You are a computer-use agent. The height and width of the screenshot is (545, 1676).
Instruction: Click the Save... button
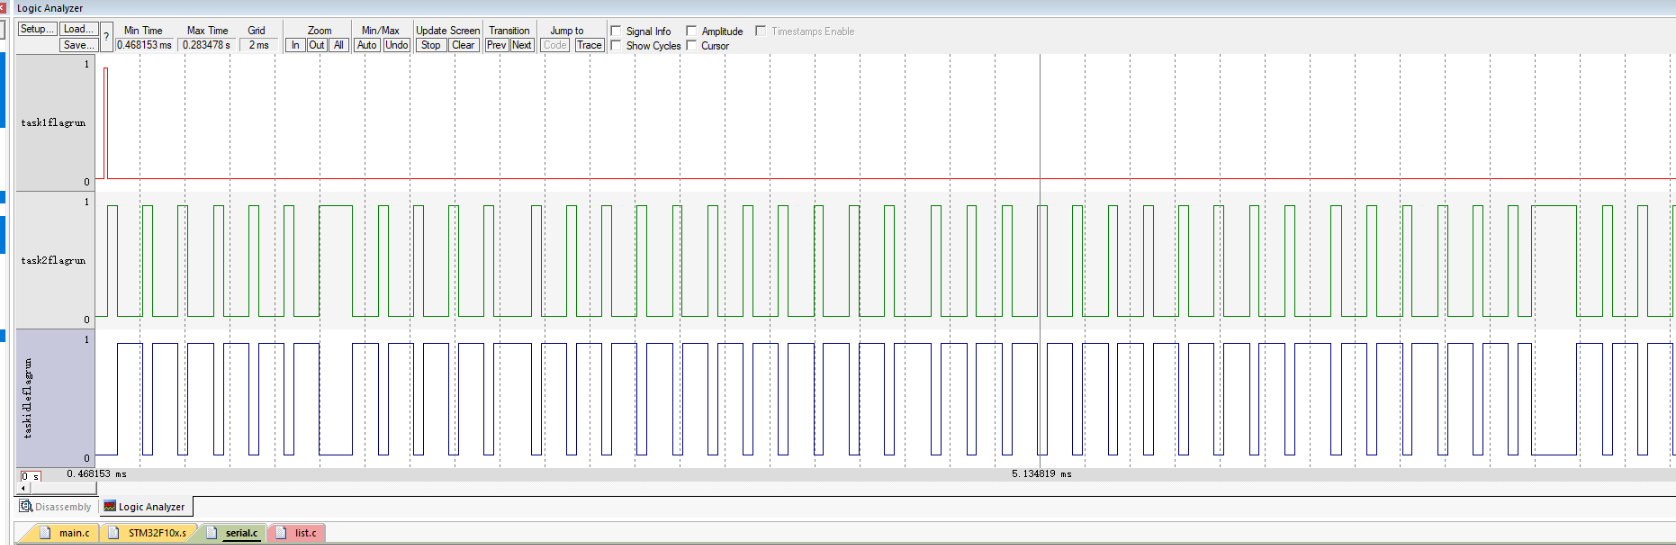(x=78, y=45)
